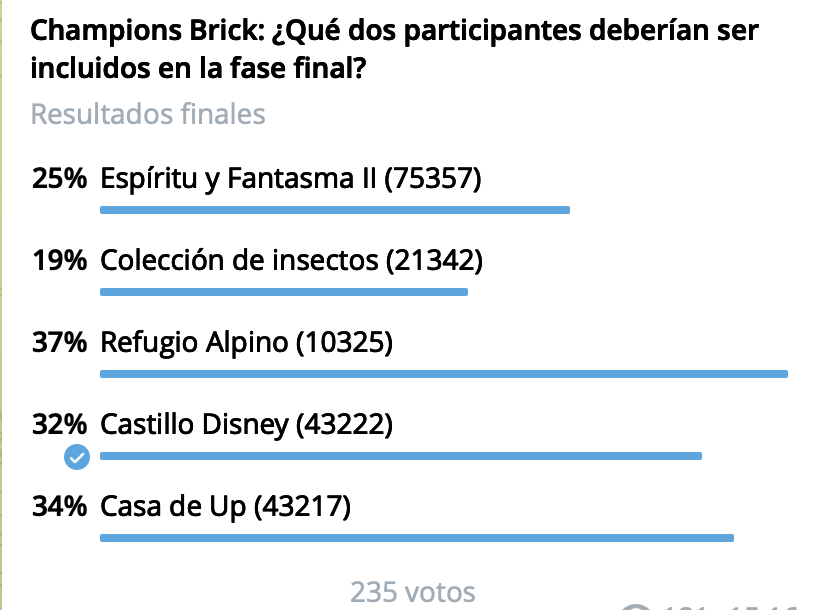Select the Espíritu y Fantasma II option

(x=291, y=179)
